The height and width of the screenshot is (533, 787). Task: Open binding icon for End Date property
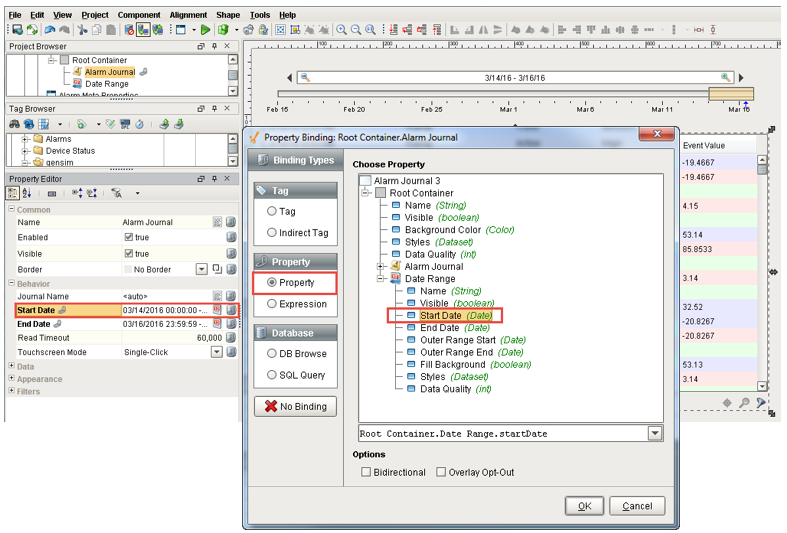231,324
